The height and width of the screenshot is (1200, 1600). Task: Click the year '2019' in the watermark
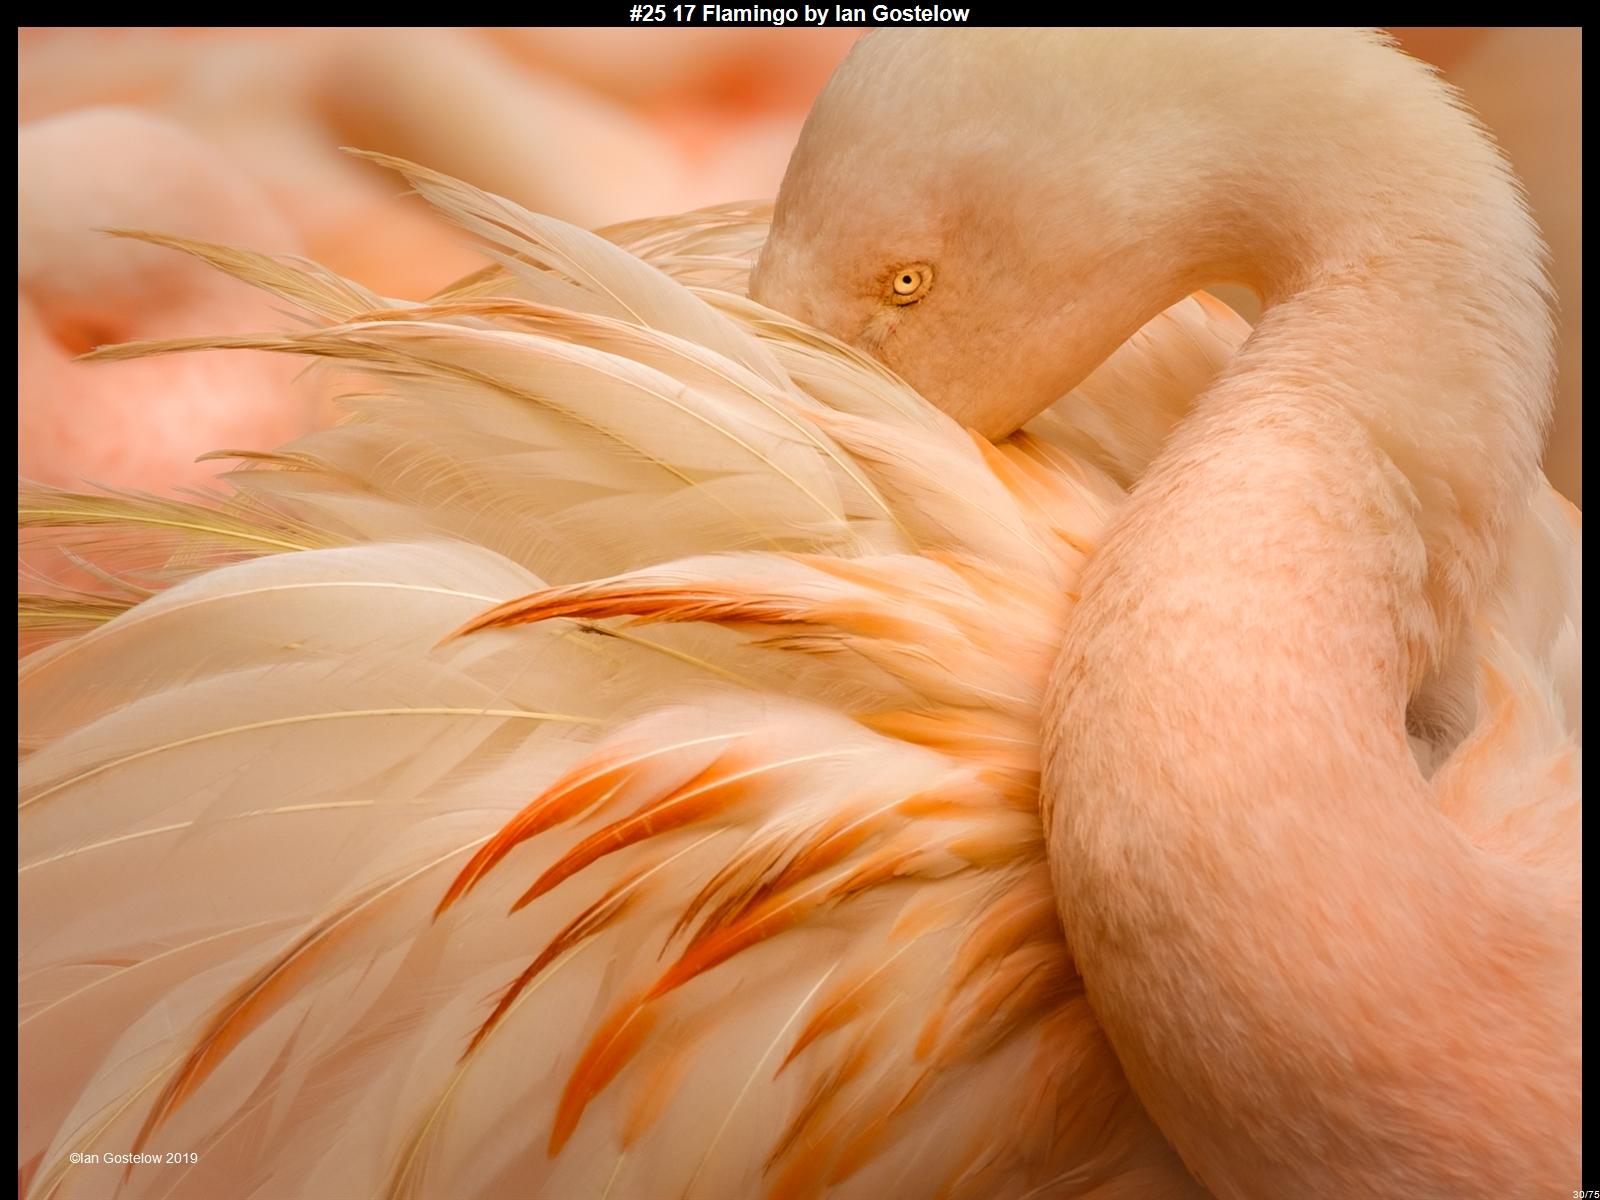pyautogui.click(x=182, y=1158)
